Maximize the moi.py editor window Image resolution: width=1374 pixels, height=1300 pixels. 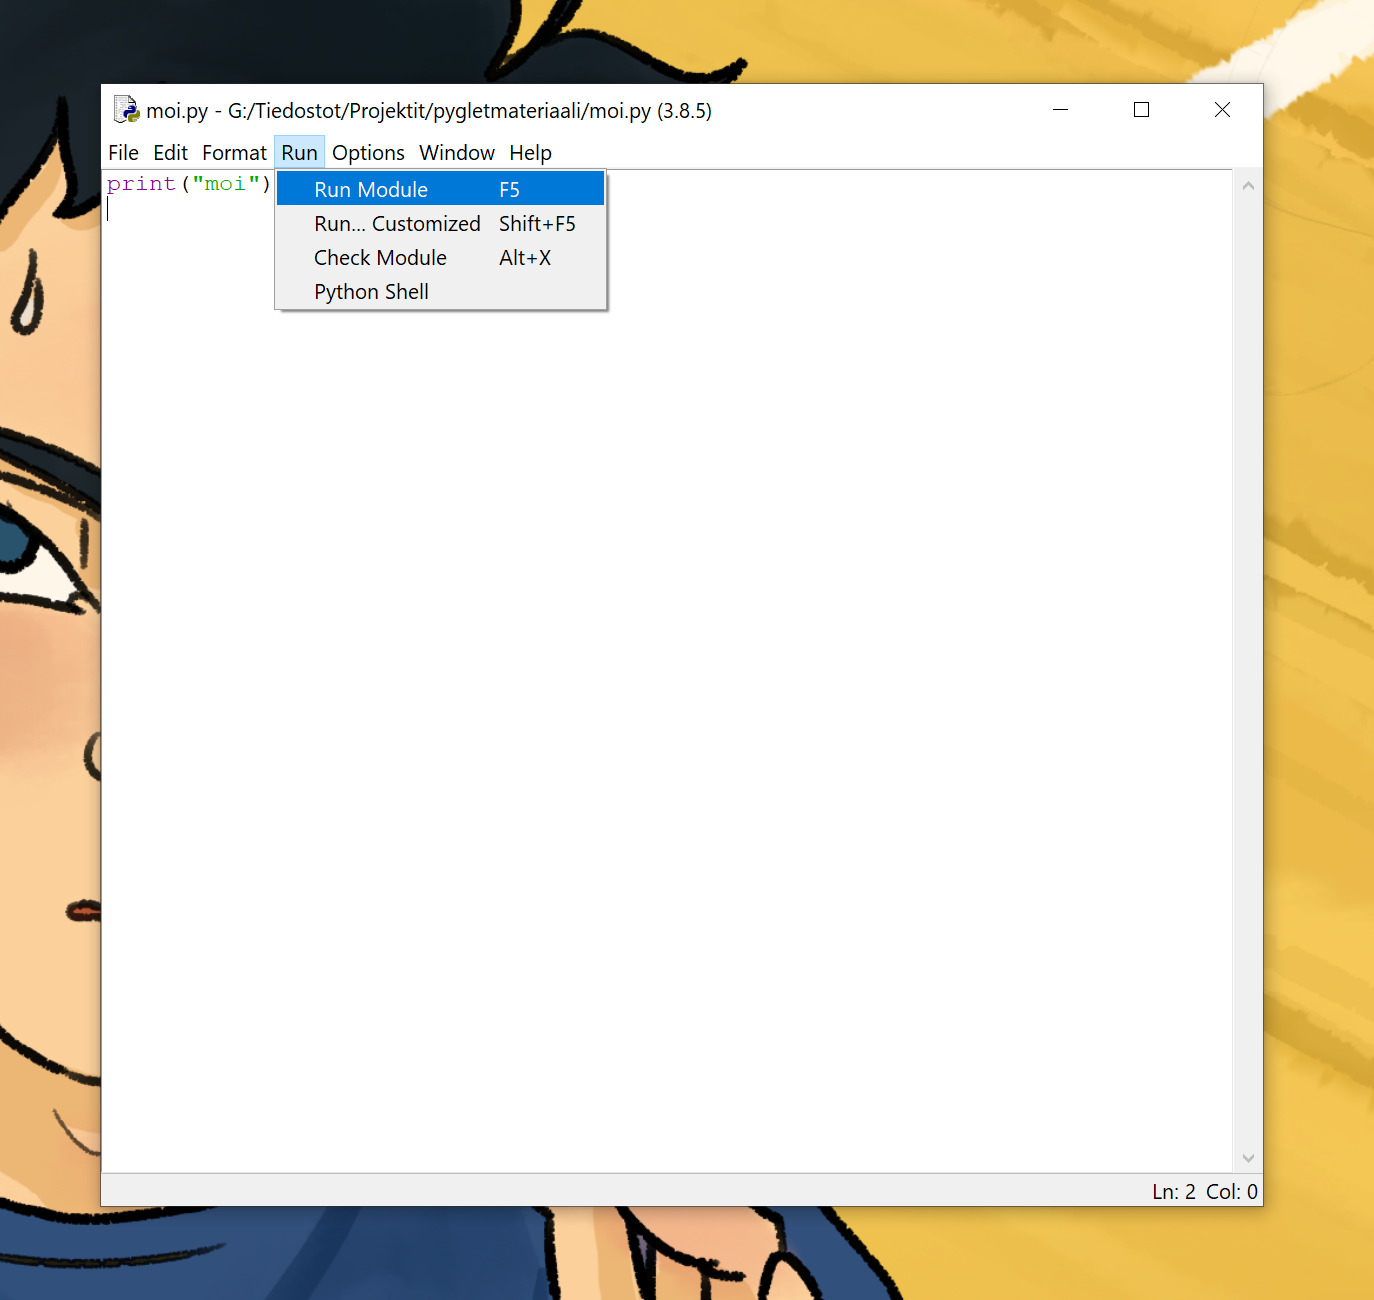(1141, 109)
